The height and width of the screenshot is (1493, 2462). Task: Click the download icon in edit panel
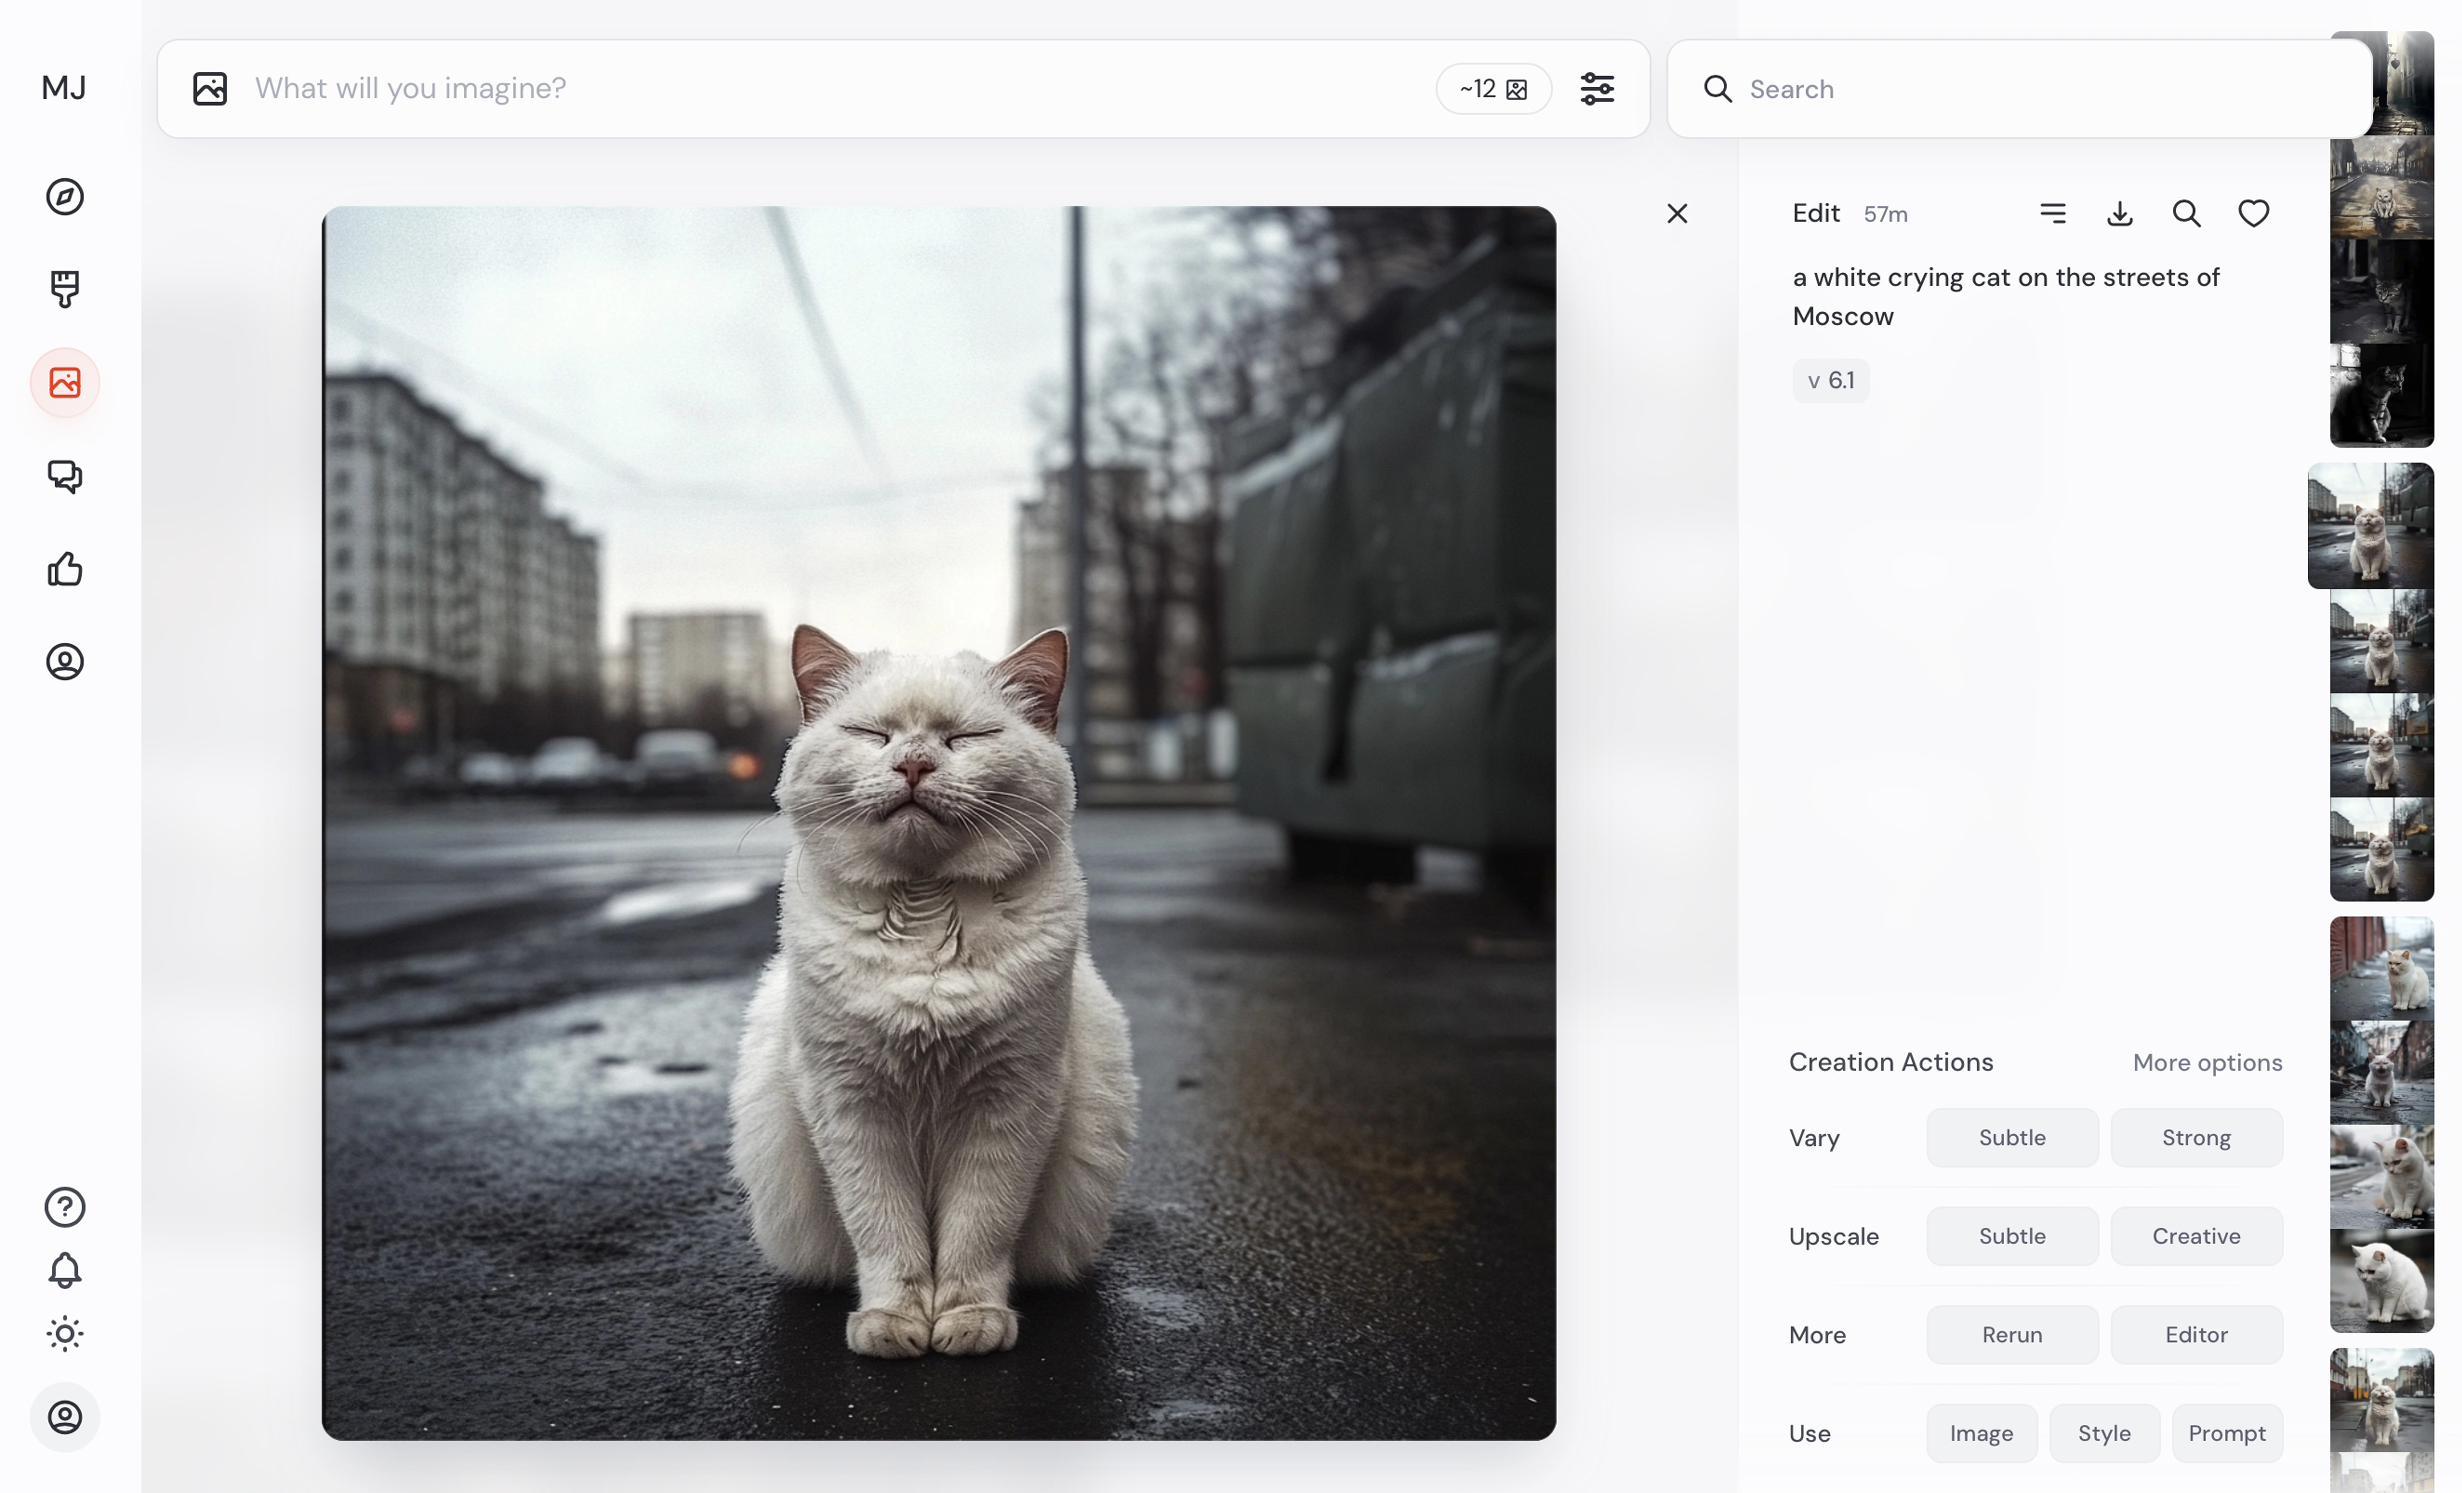tap(2121, 215)
